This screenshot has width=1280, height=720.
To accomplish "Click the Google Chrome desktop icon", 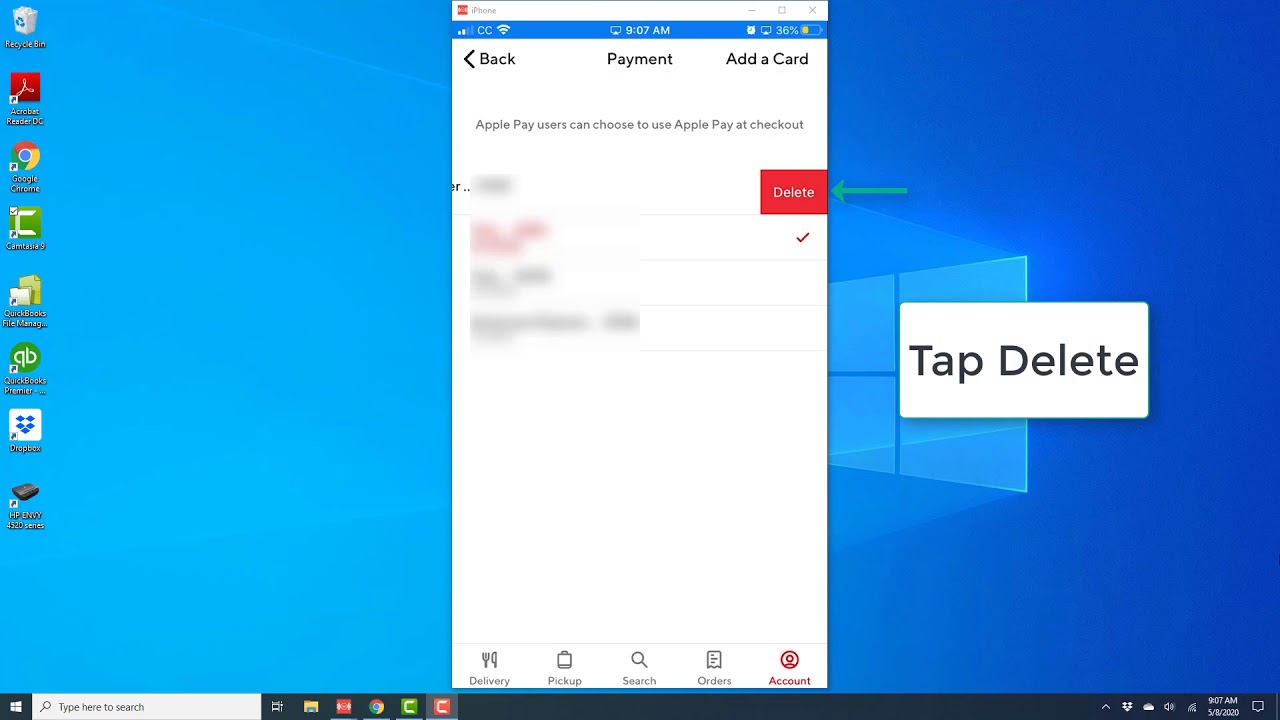I will point(25,167).
